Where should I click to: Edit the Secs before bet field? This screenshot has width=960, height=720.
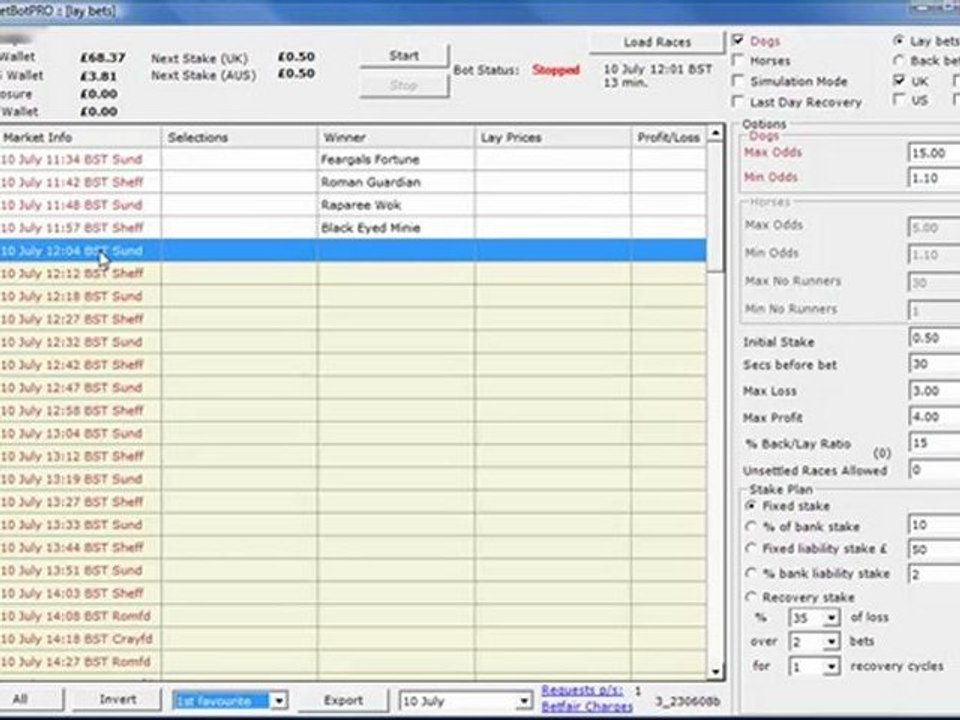click(x=934, y=364)
